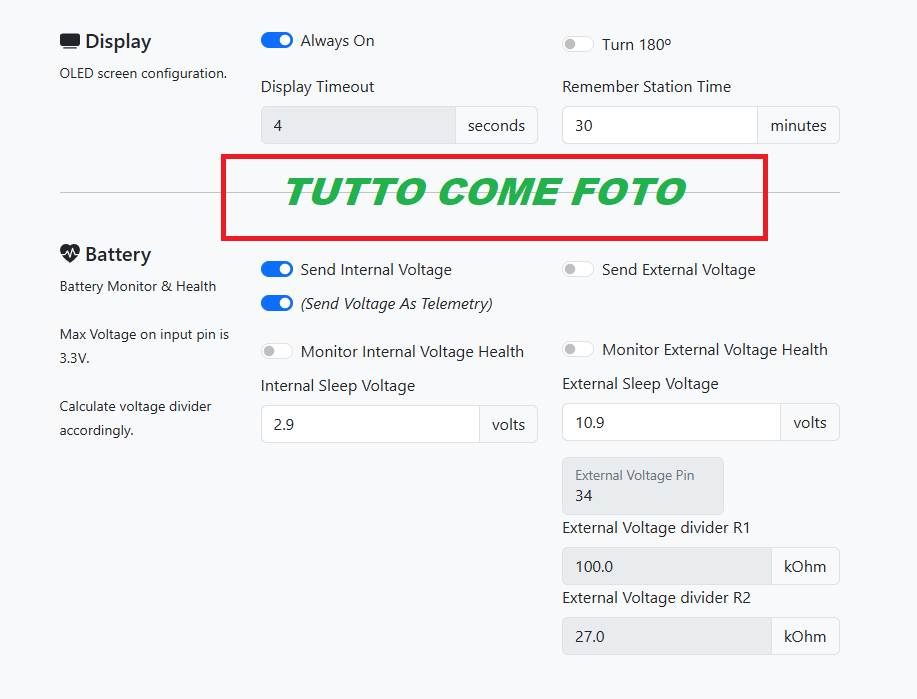This screenshot has height=699, width=917.
Task: Click the External Sleep Voltage input
Action: coord(671,422)
